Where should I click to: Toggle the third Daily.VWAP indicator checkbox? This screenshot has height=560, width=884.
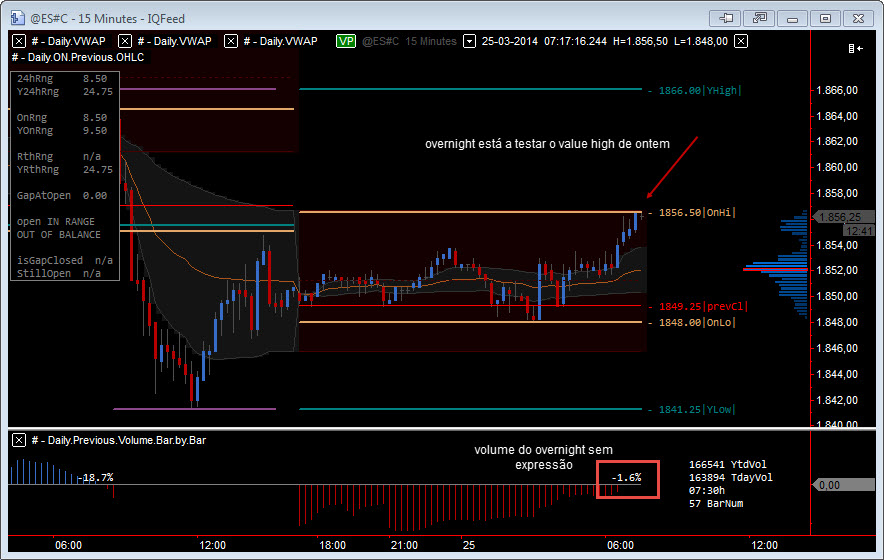(x=231, y=41)
